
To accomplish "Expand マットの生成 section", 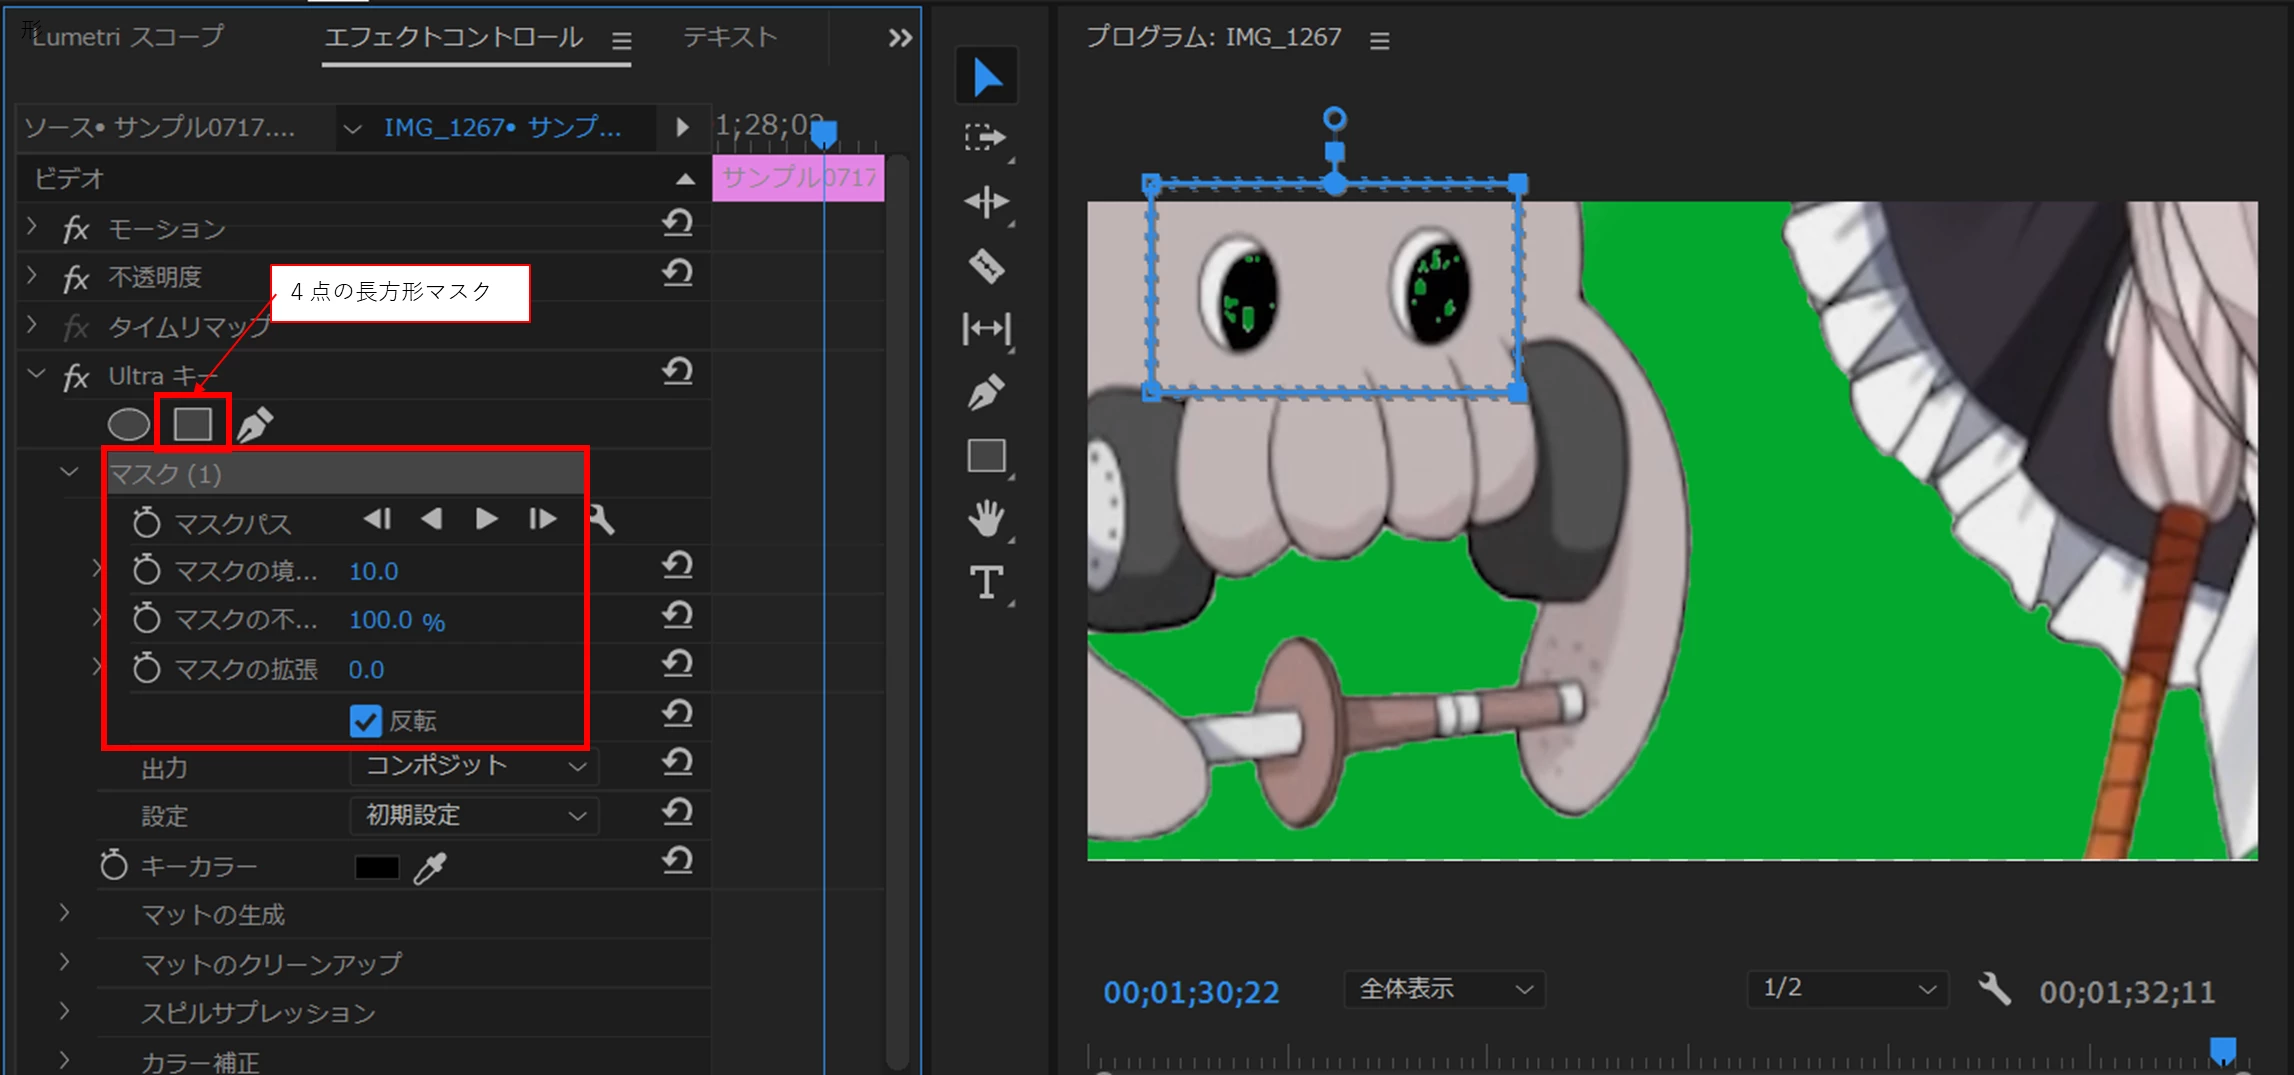I will tap(65, 913).
